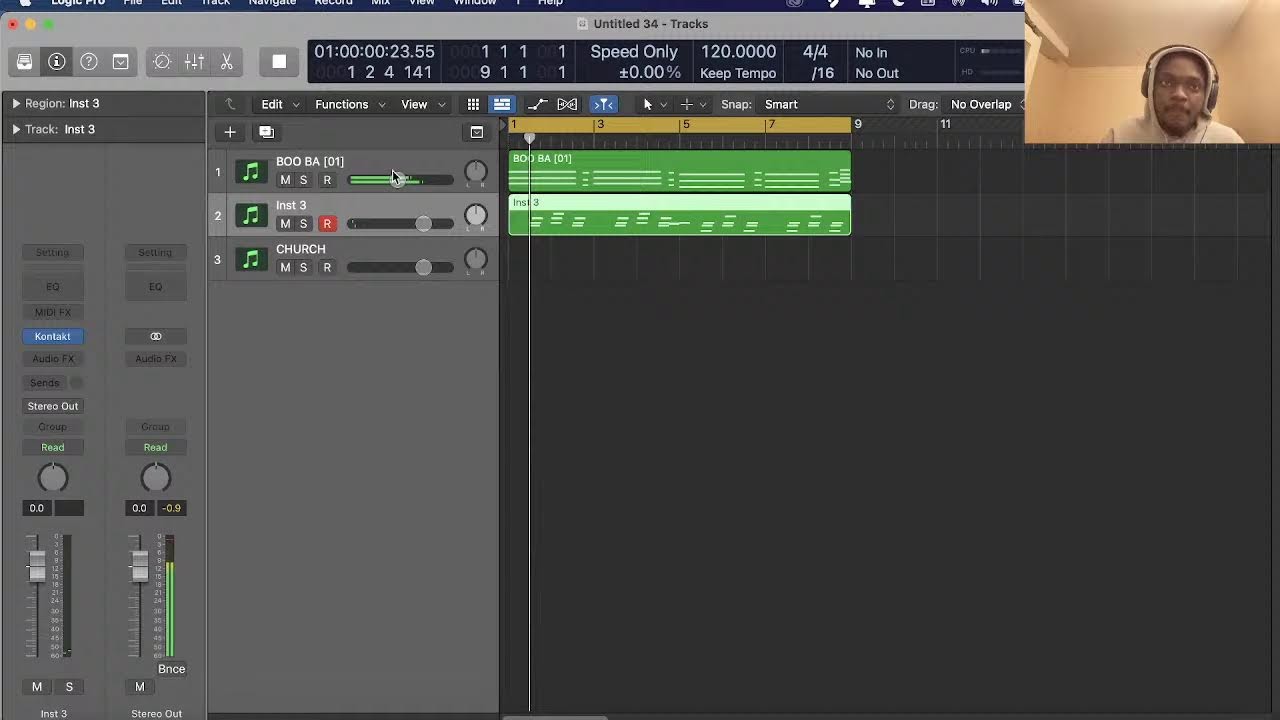Screen dimensions: 1280x720
Task: Show automation curve icon
Action: (x=537, y=104)
